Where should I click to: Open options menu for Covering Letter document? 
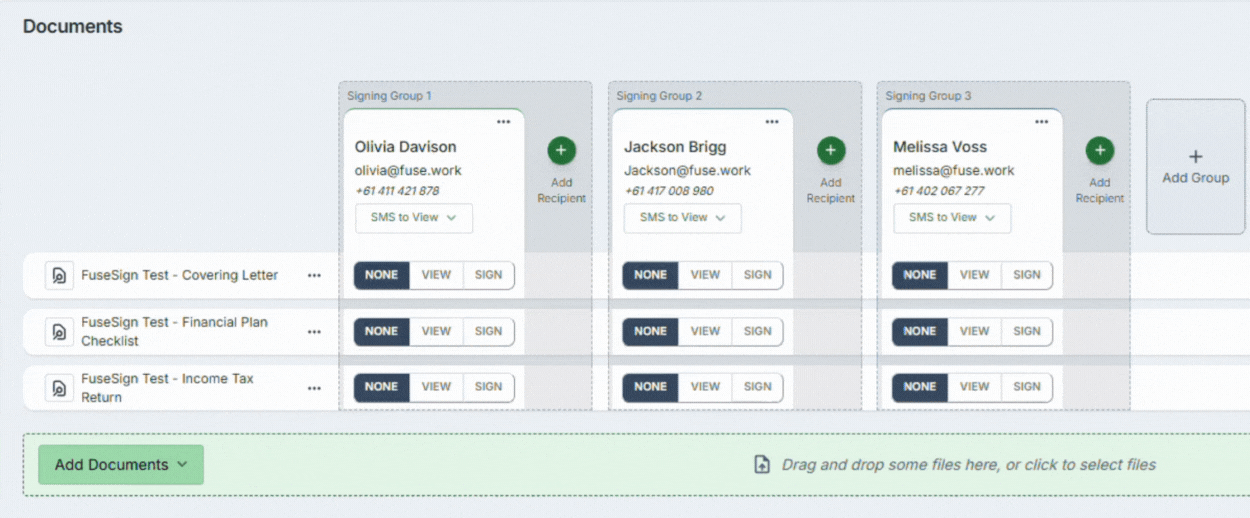pos(314,276)
